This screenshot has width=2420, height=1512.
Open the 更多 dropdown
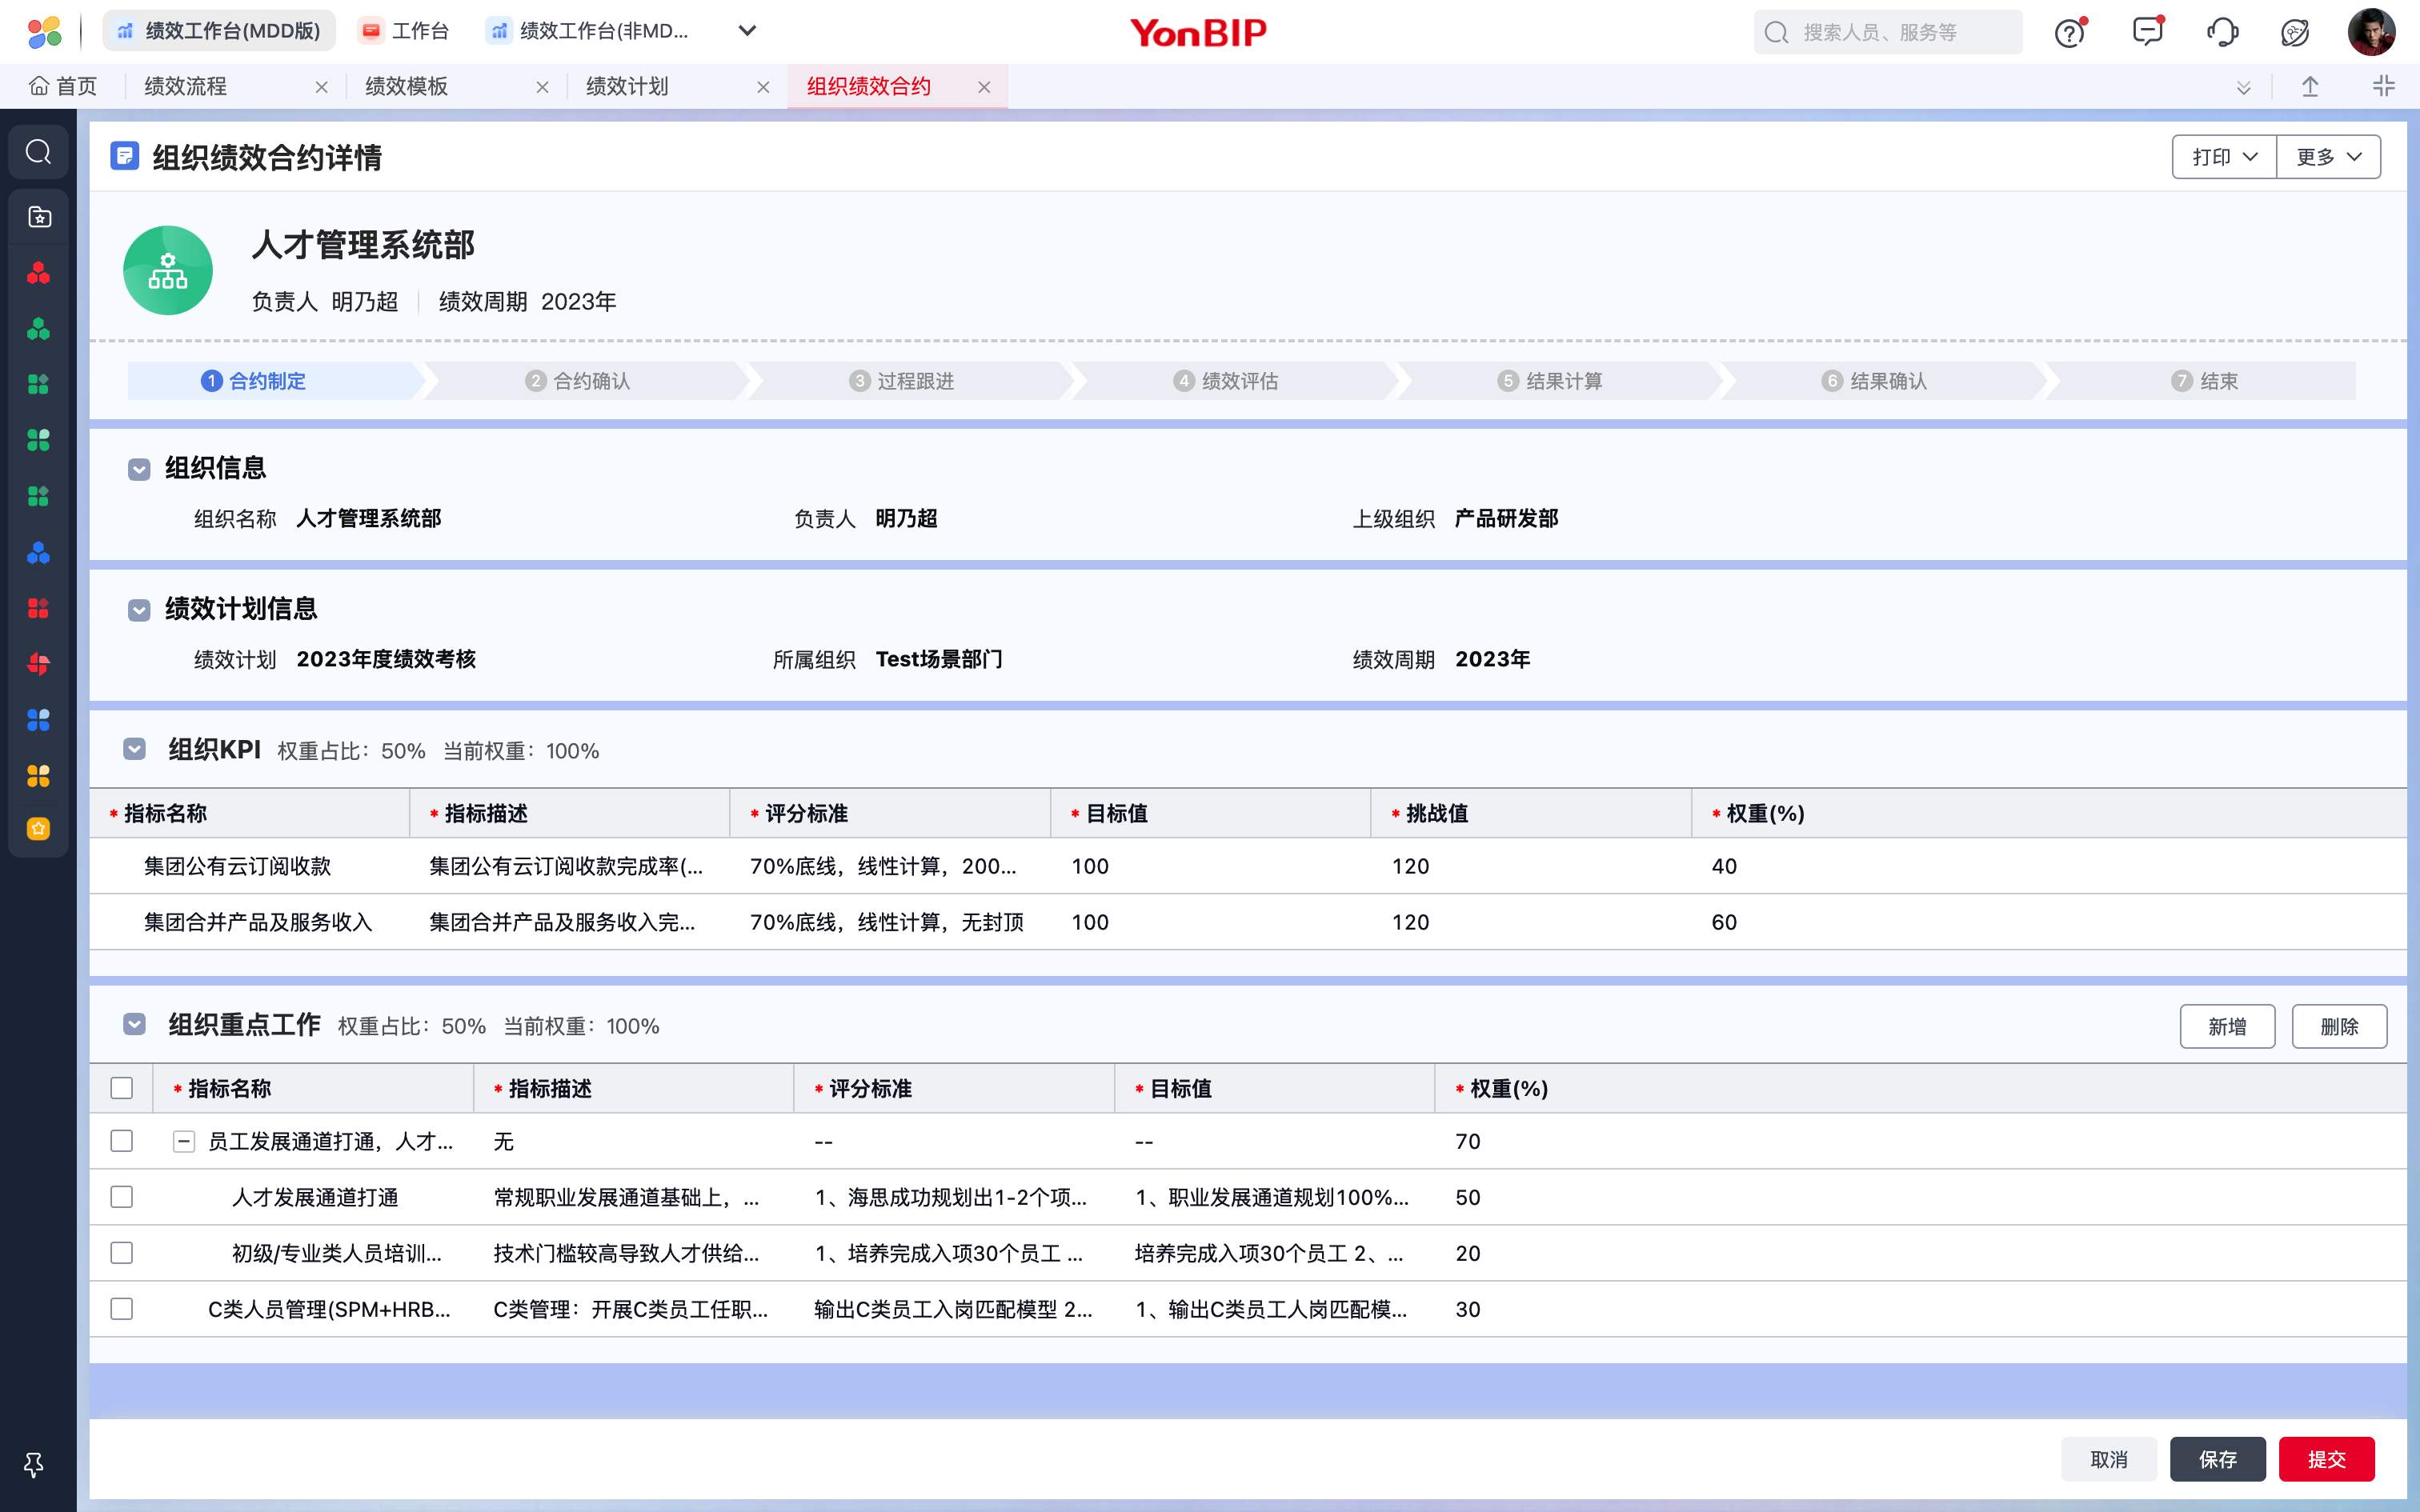2328,157
